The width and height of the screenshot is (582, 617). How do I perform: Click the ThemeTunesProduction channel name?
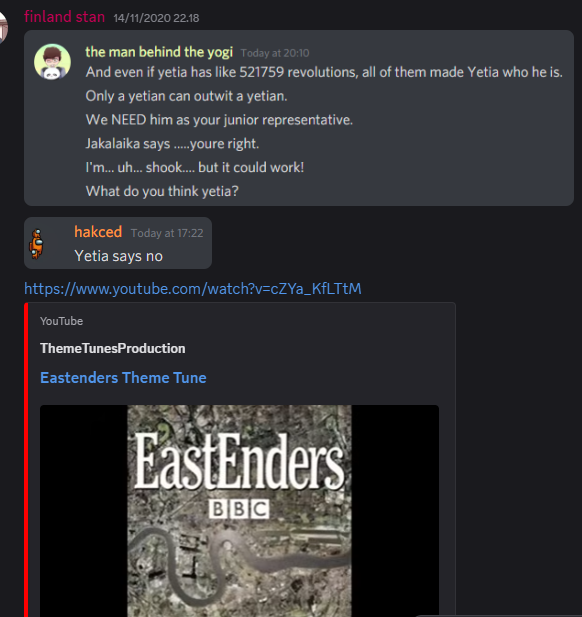(x=113, y=348)
